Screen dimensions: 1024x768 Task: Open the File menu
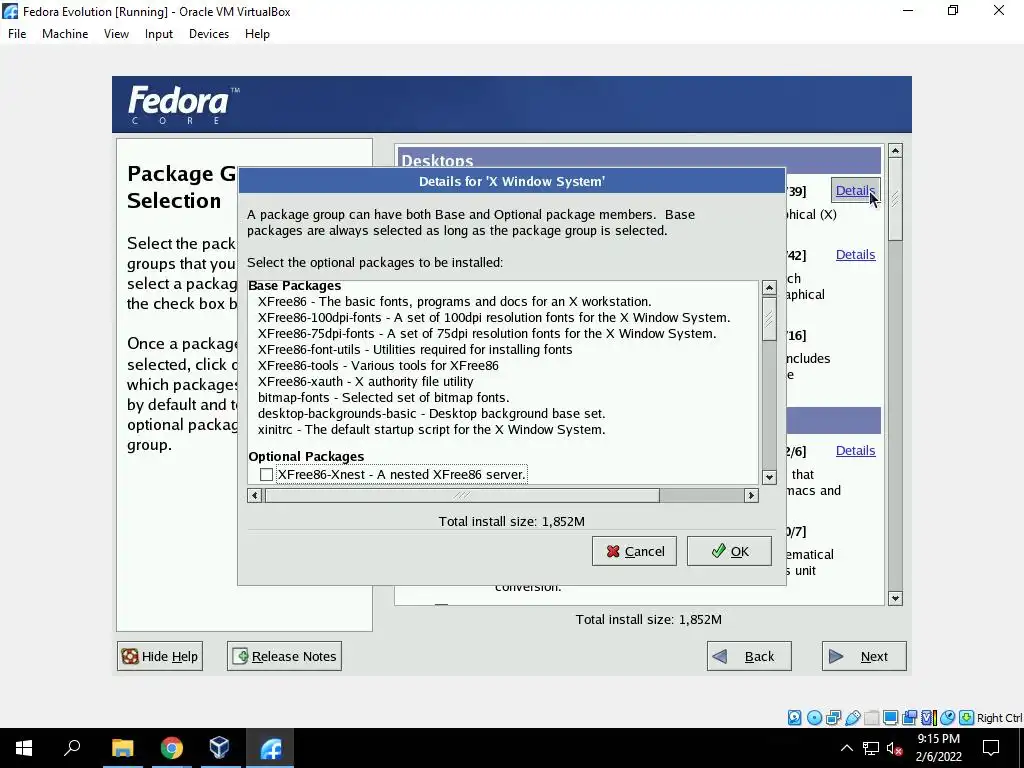[x=17, y=34]
